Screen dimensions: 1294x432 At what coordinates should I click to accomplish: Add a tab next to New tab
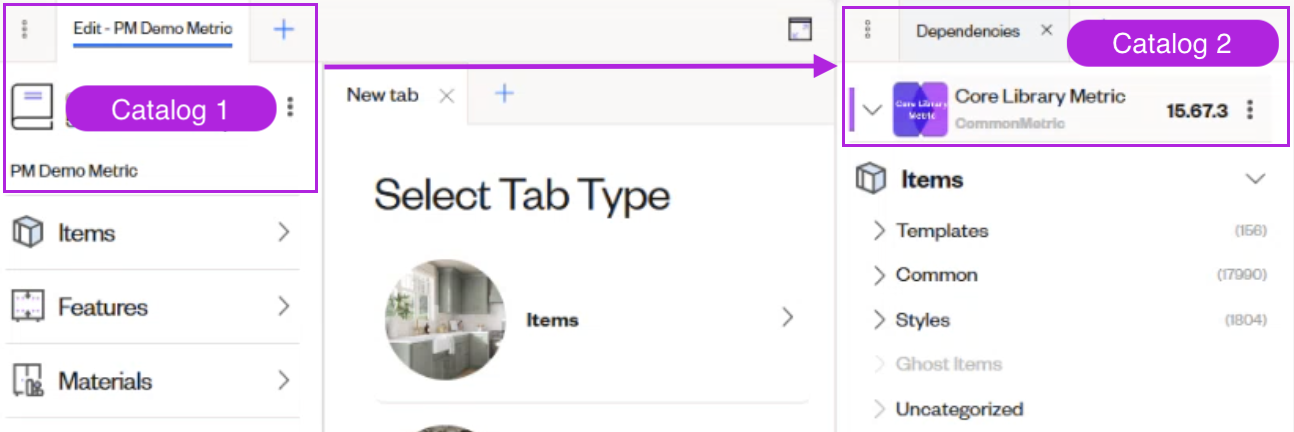point(505,94)
